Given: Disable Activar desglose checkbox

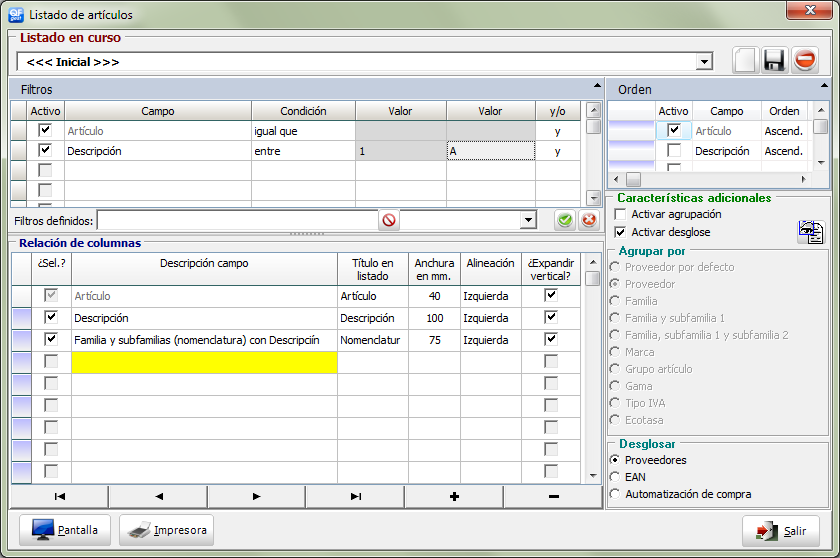Looking at the screenshot, I should point(620,232).
